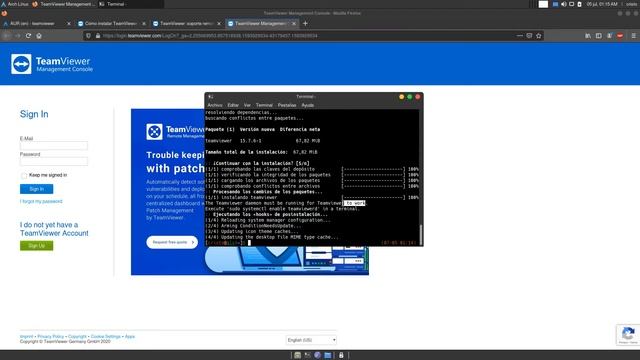The width and height of the screenshot is (640, 360).
Task: Open the I forgot my password link
Action: click(41, 202)
